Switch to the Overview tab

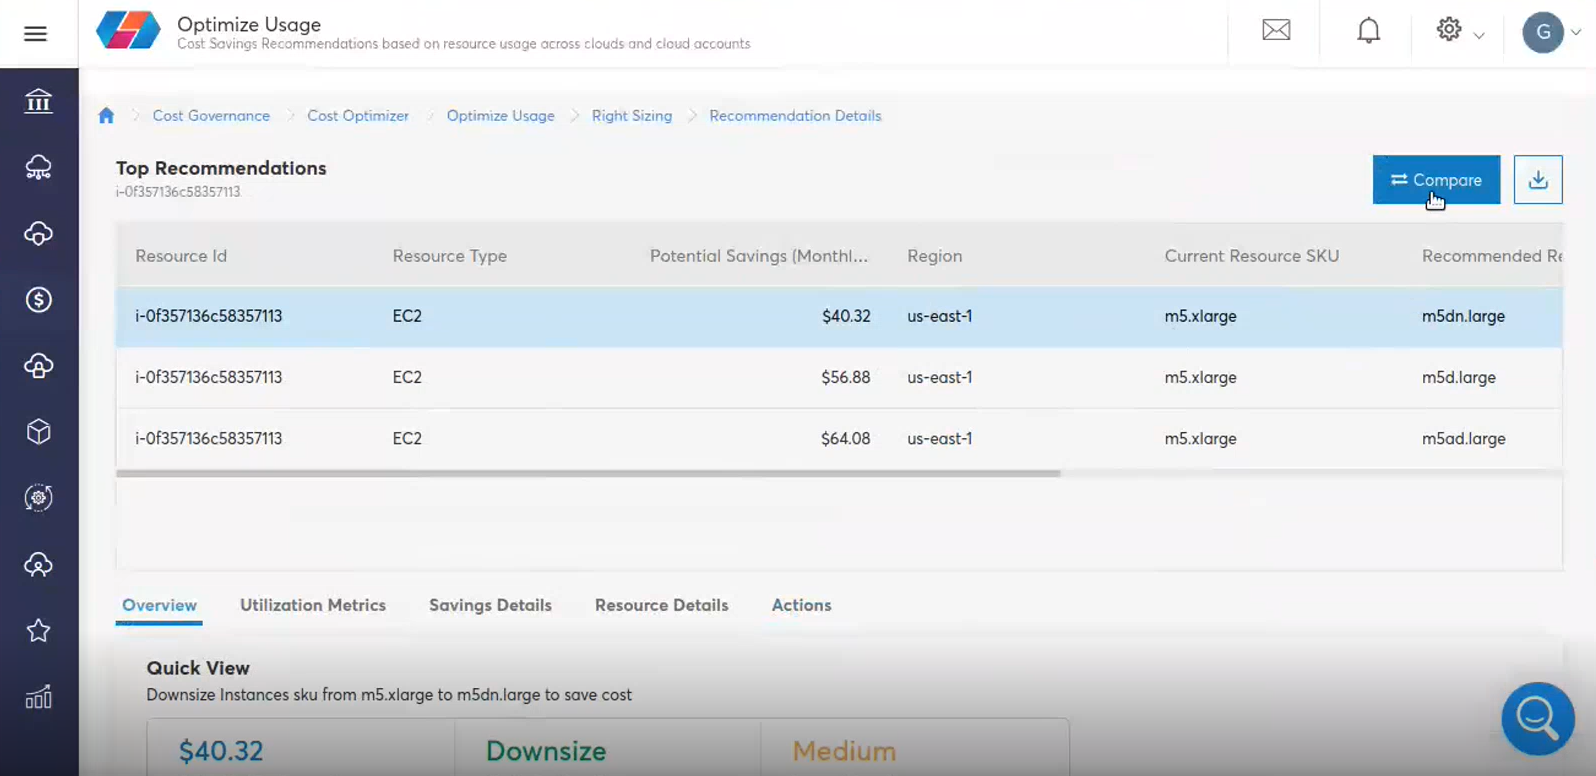159,605
